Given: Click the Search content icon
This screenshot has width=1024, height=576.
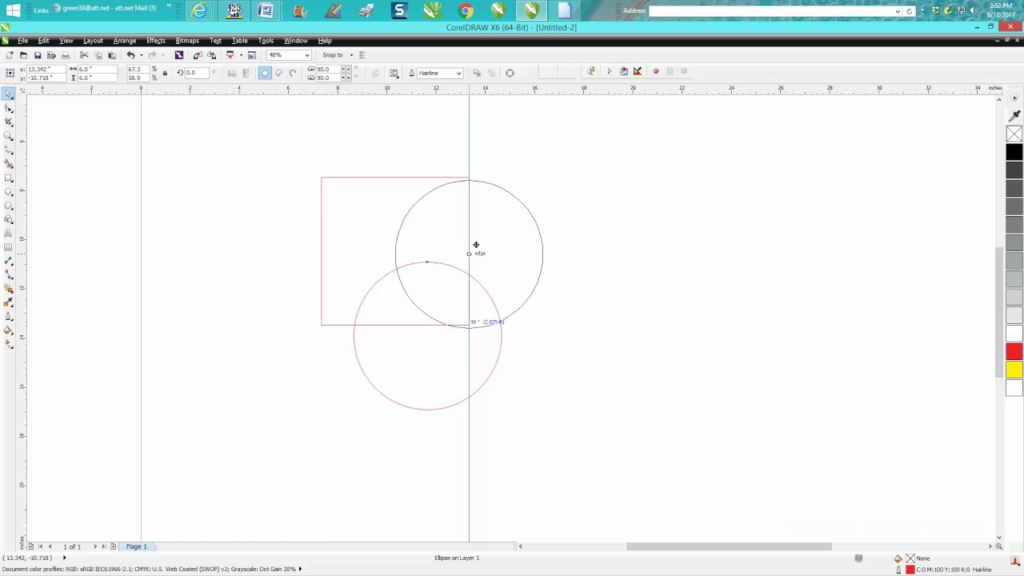Looking at the screenshot, I should [179, 56].
